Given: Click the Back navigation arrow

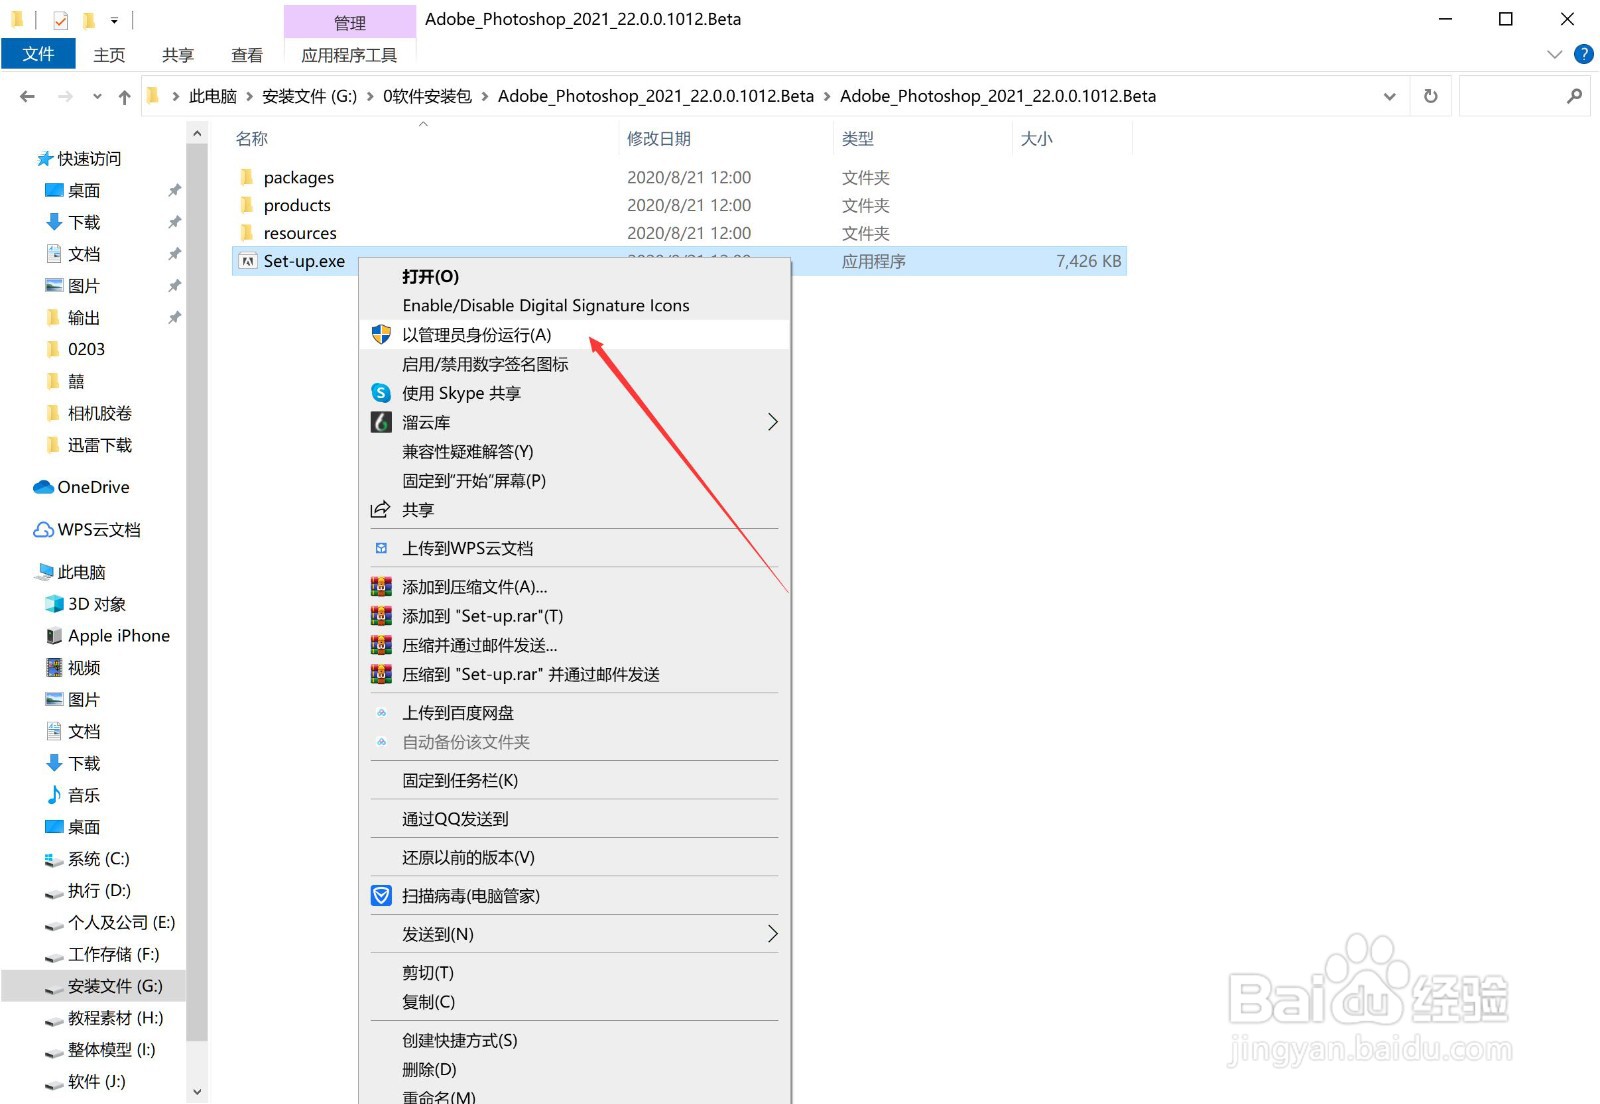Looking at the screenshot, I should 27,96.
